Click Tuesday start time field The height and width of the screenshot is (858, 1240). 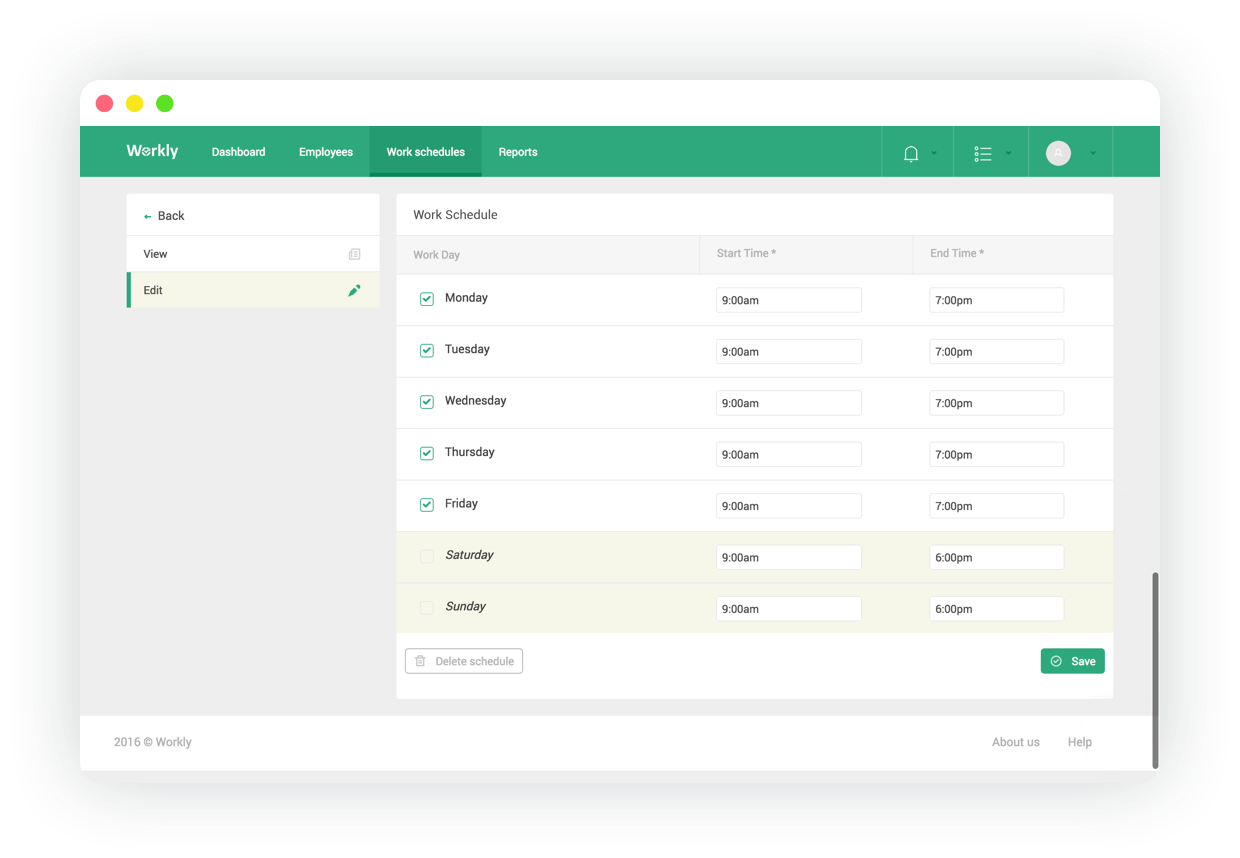(789, 351)
